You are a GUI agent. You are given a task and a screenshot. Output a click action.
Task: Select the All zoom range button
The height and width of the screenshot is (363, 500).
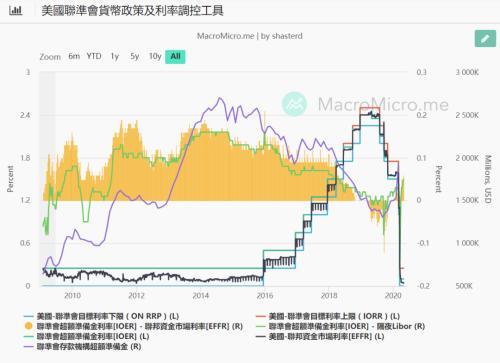(x=175, y=56)
